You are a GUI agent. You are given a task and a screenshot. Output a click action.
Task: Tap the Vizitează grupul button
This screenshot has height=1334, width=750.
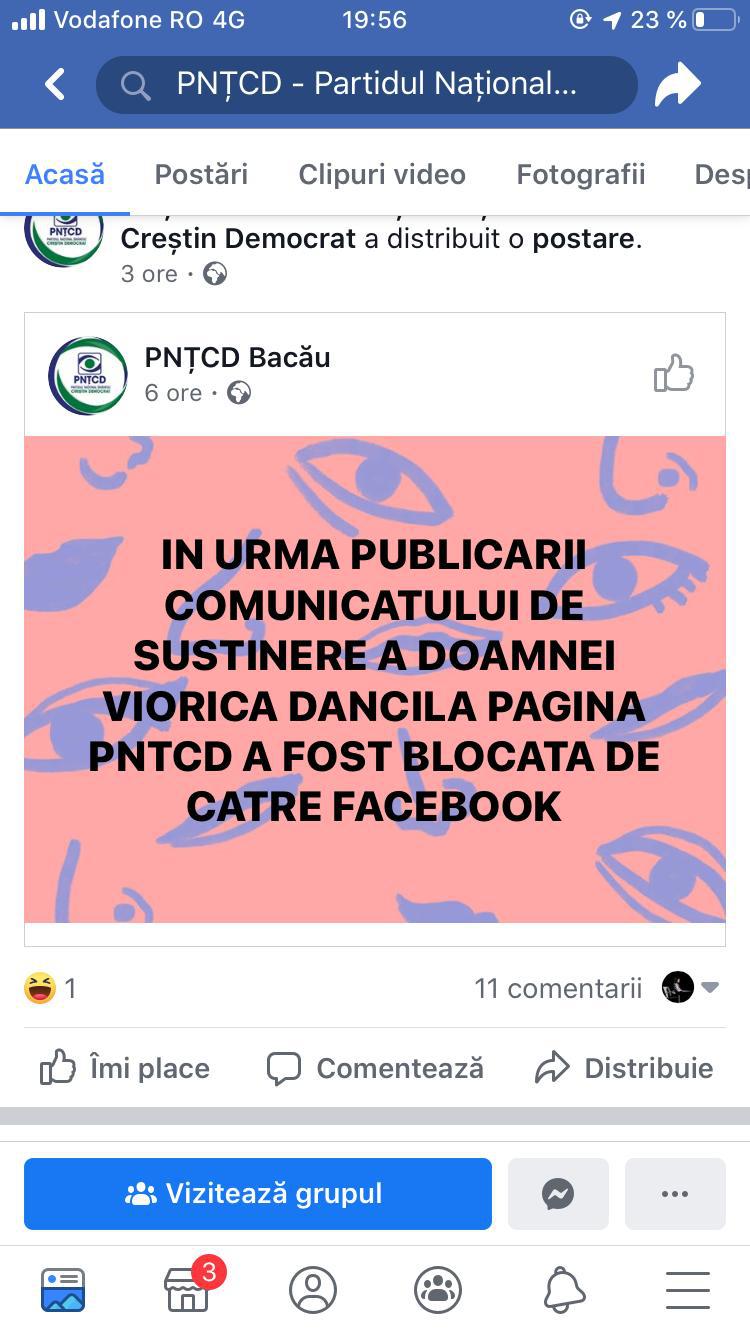(x=258, y=1194)
